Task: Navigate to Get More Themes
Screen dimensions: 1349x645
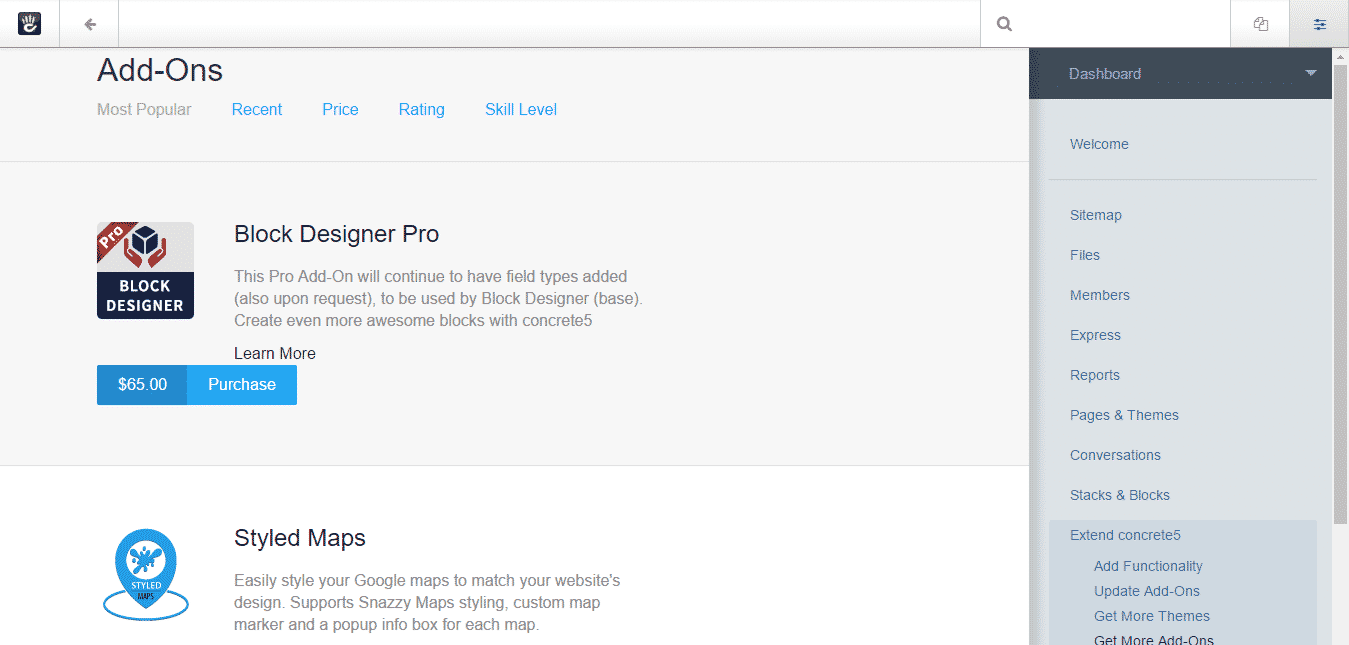Action: (x=1151, y=615)
